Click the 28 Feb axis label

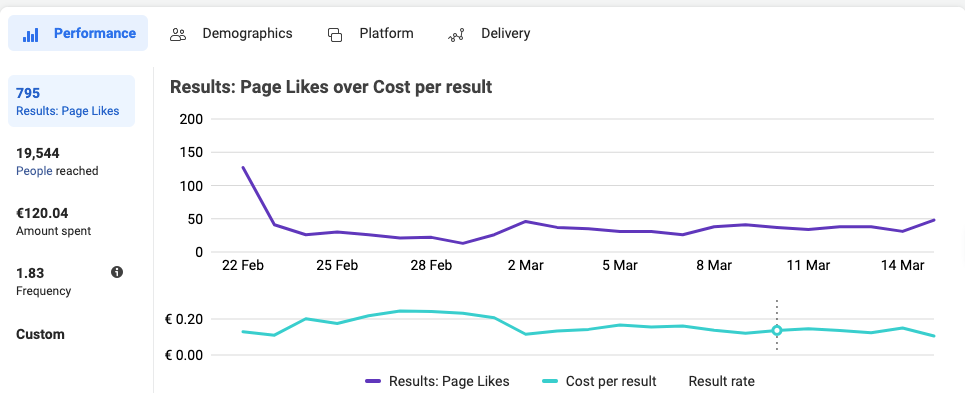coord(431,266)
